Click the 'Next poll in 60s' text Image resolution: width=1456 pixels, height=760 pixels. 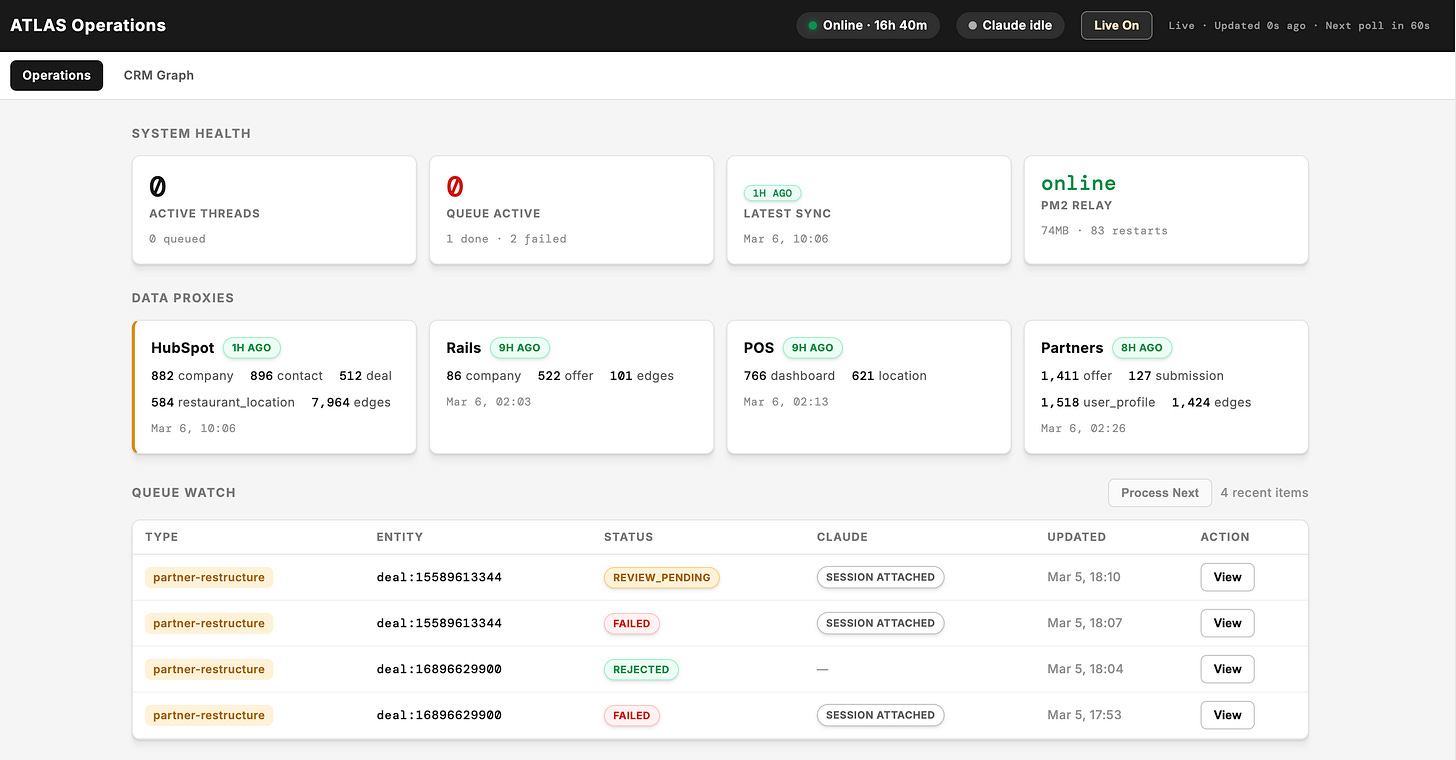point(1378,26)
